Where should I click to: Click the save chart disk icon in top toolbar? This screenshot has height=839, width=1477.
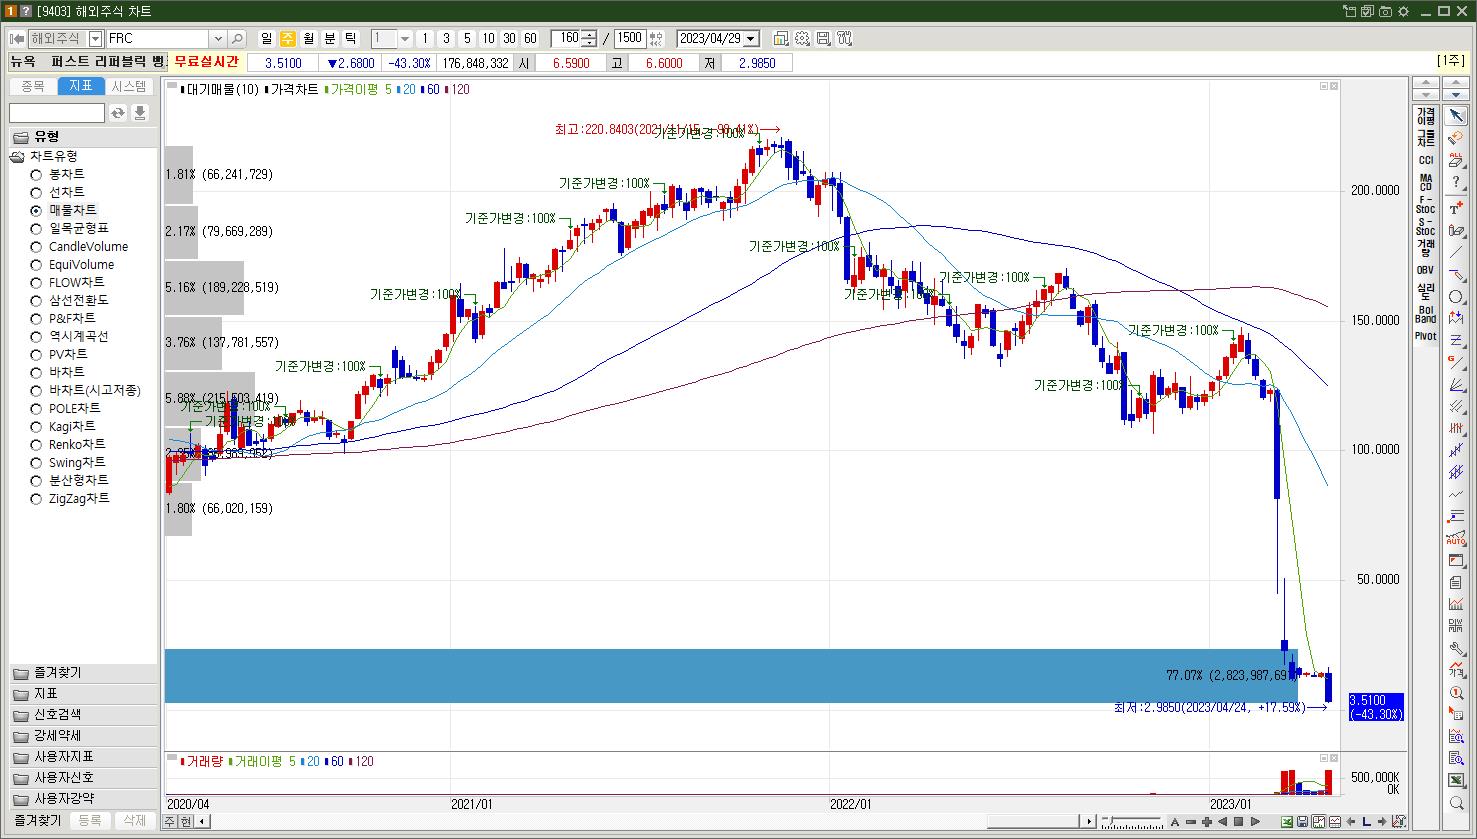point(823,38)
